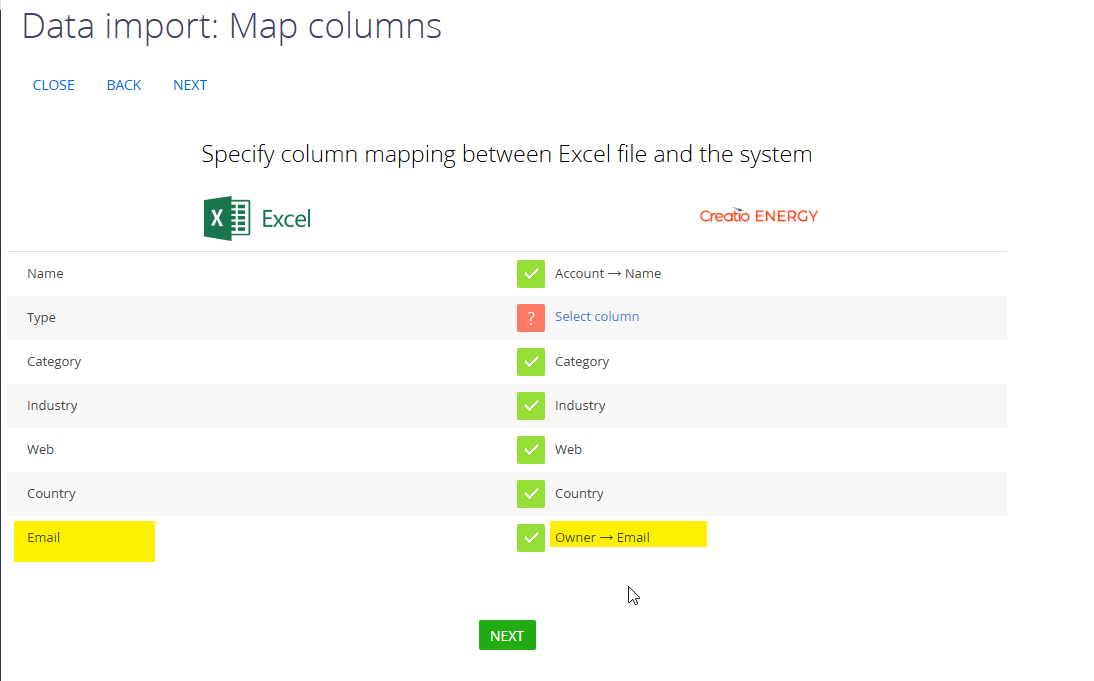Click the Excel column Name
1094x681 pixels.
[x=45, y=274]
